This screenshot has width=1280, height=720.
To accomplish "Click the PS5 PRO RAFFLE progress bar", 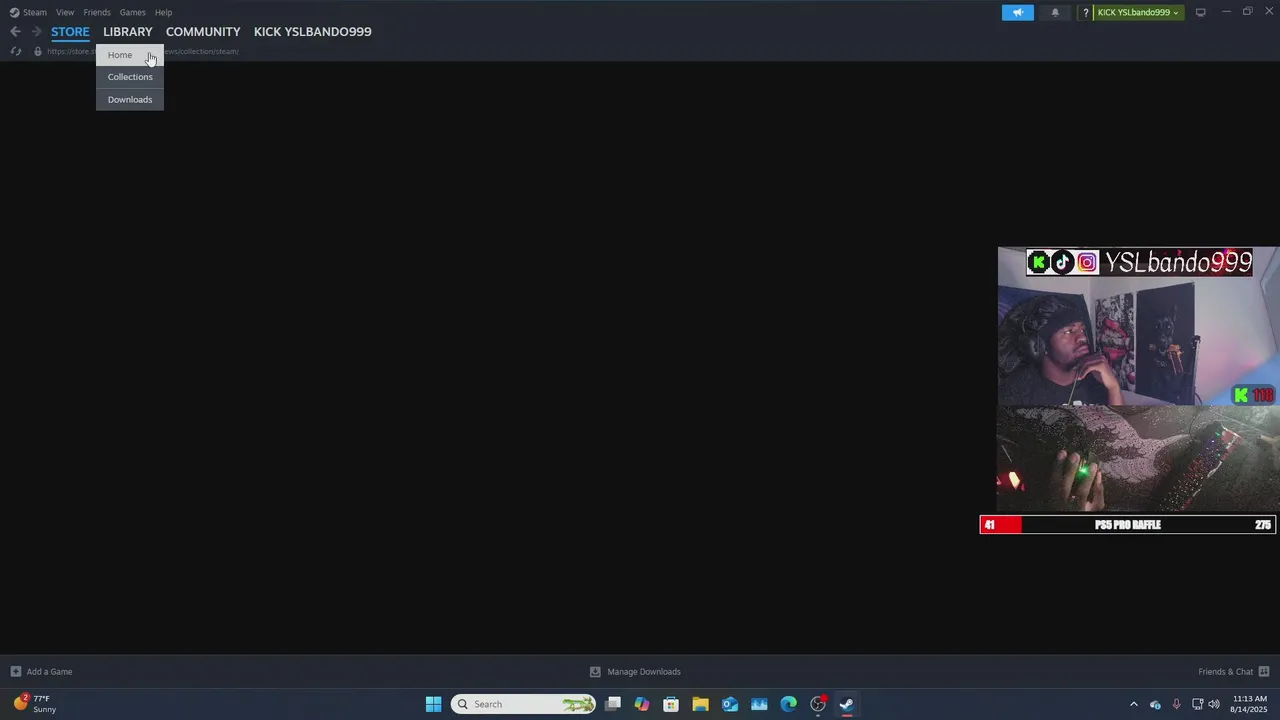I will pyautogui.click(x=1128, y=525).
